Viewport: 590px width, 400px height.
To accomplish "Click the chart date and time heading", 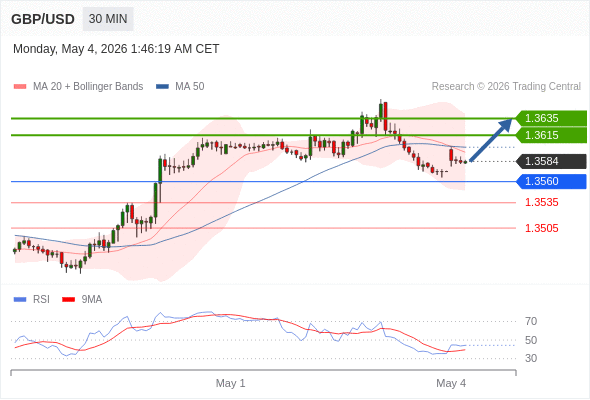I will pyautogui.click(x=116, y=49).
